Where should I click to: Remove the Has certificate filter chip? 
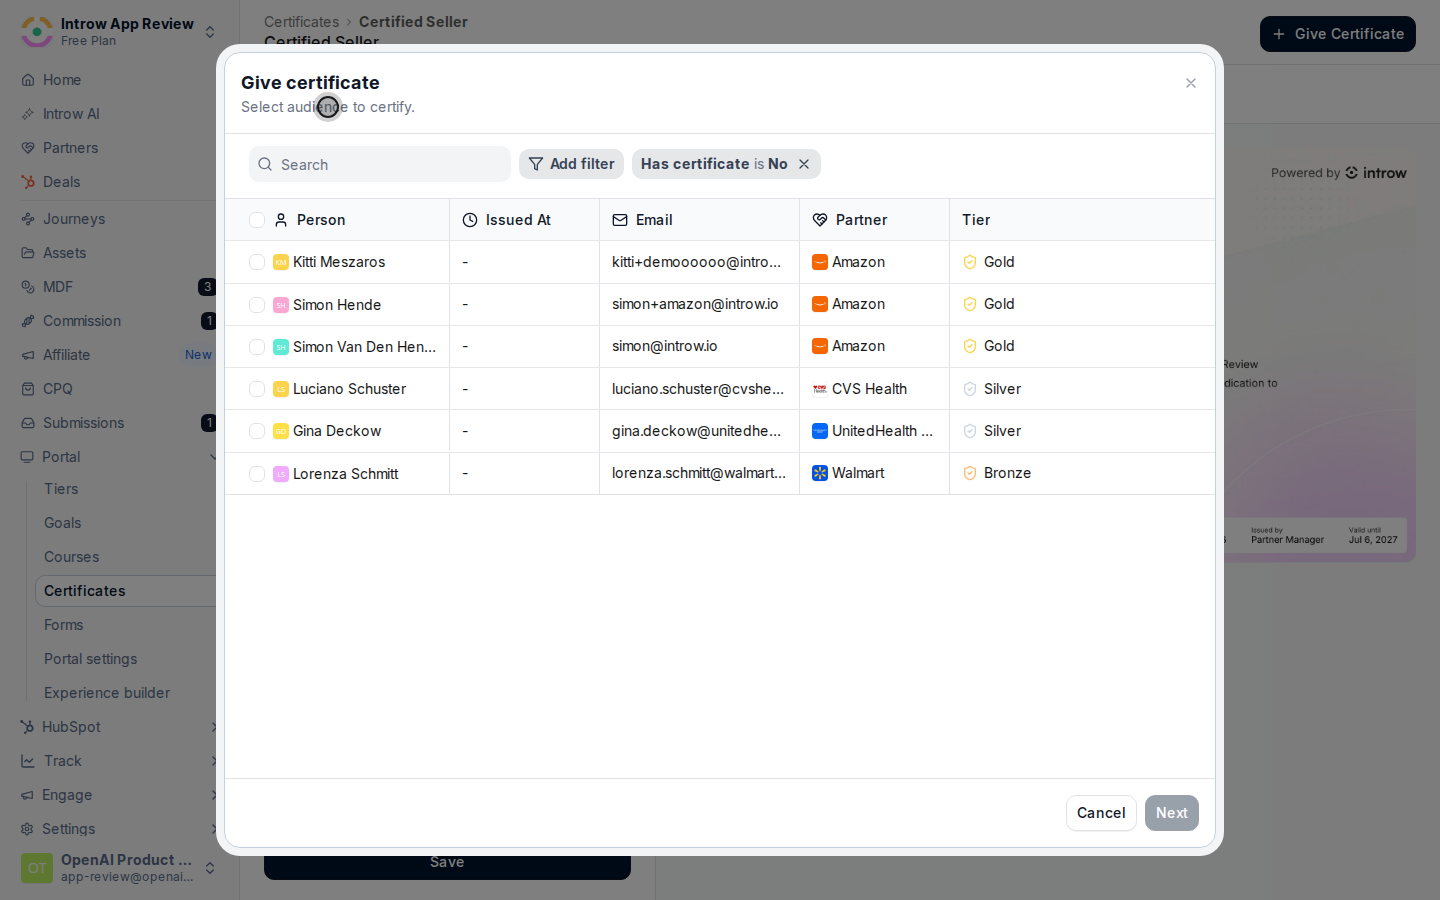(804, 164)
